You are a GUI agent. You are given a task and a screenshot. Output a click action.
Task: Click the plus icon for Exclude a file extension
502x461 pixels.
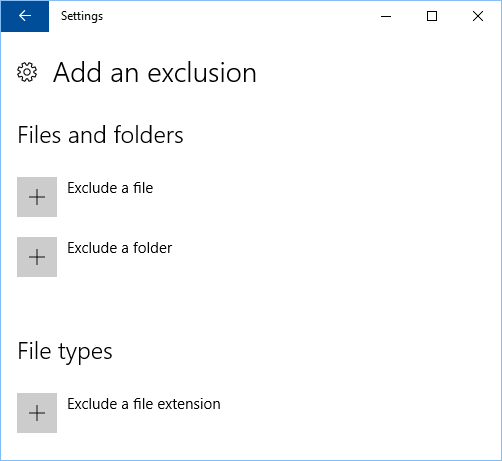[x=37, y=413]
